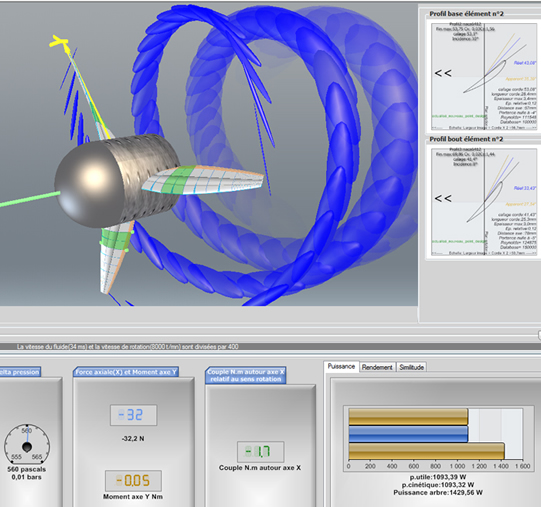Click the delta pression gauge dial
This screenshot has height=507, width=541.
point(27,446)
